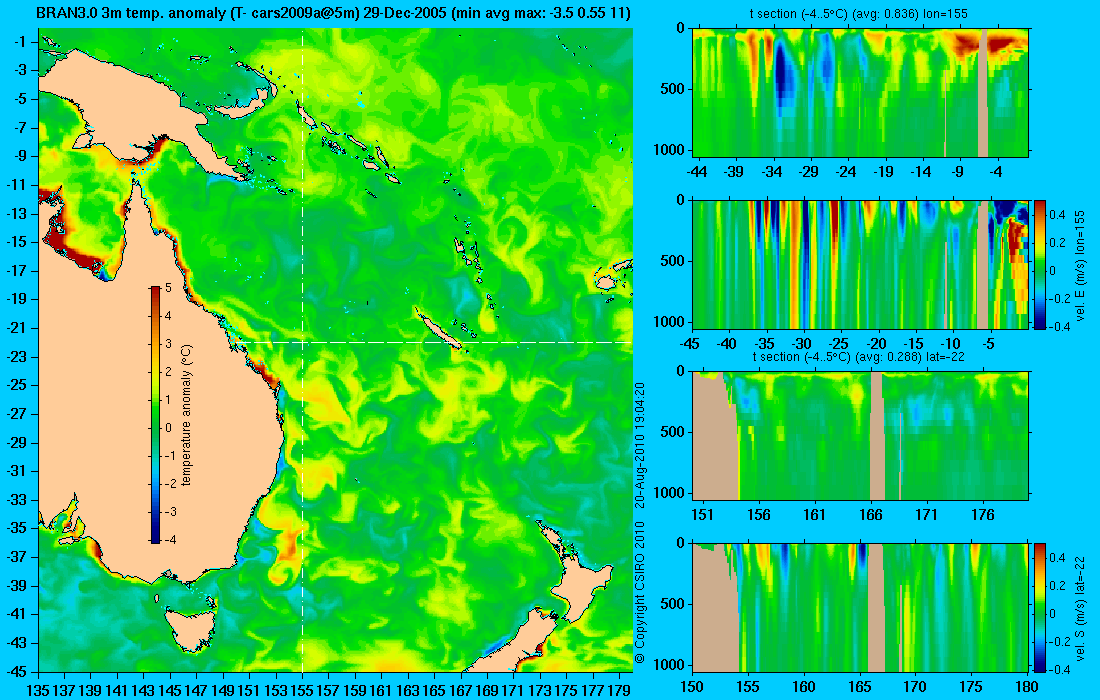Screen dimensions: 1100x700
Task: Click the '135' longitude label on the main map axis
Action: pyautogui.click(x=38, y=691)
